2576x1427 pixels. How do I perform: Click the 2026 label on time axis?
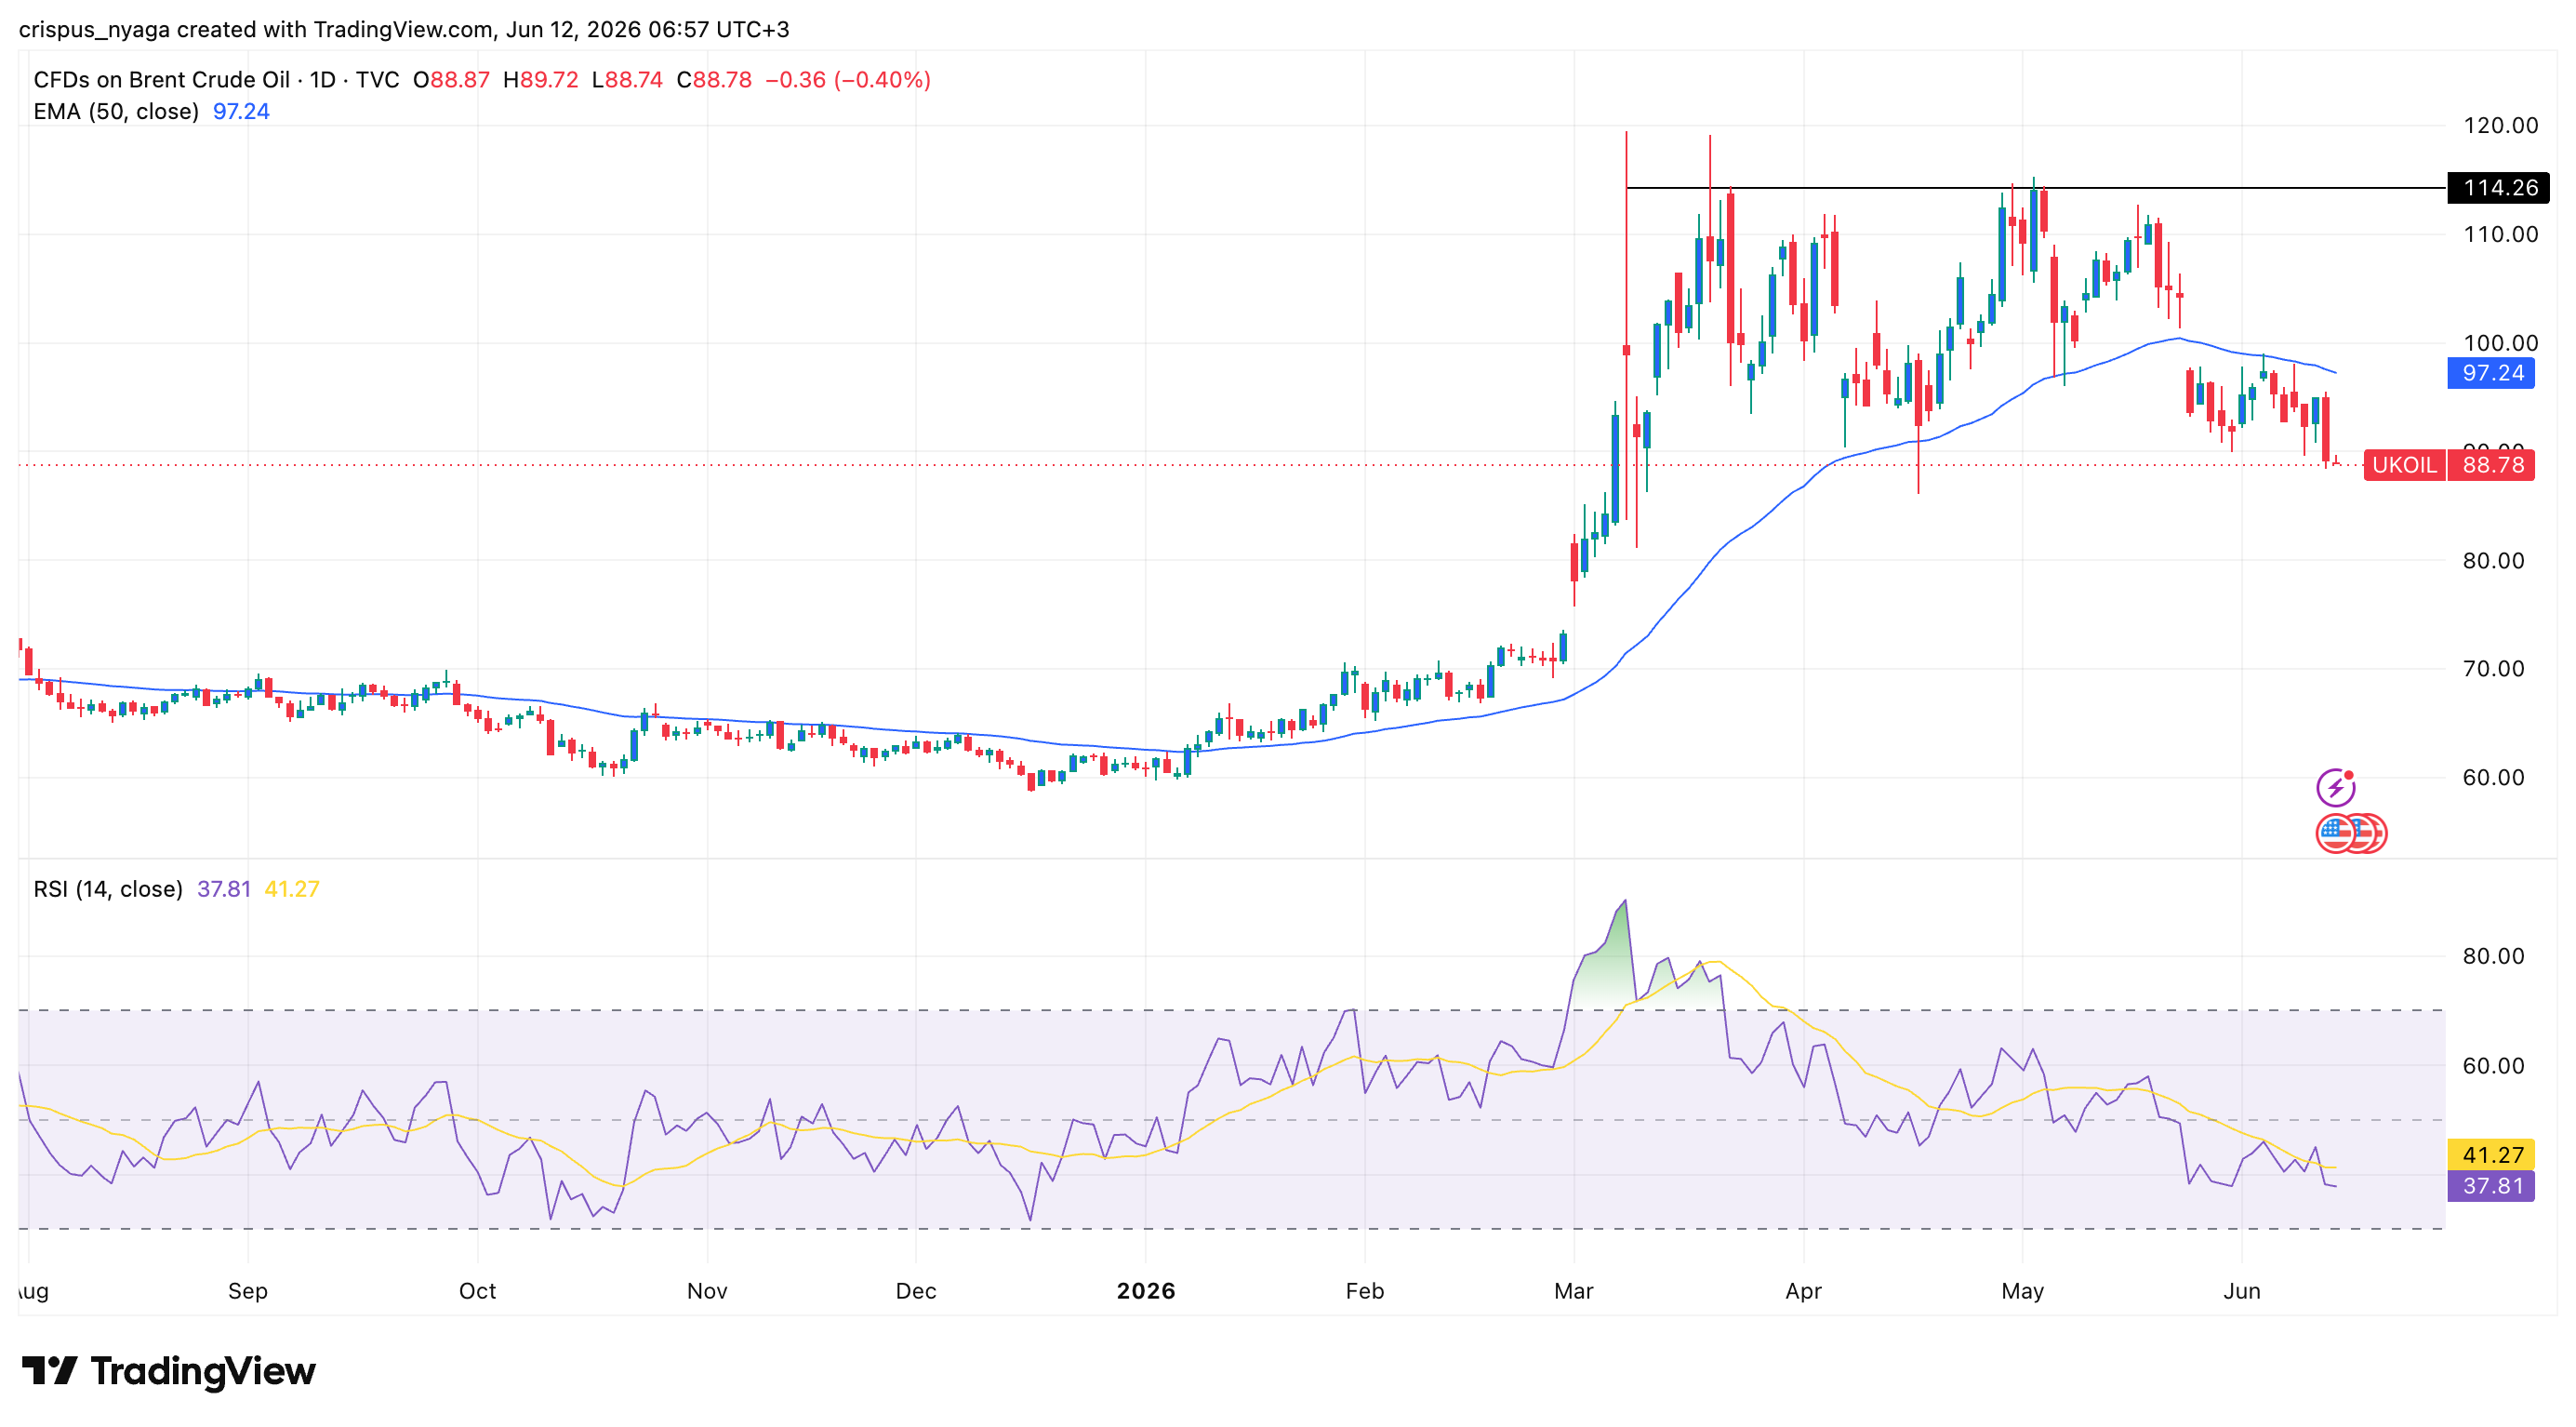tap(1146, 1291)
